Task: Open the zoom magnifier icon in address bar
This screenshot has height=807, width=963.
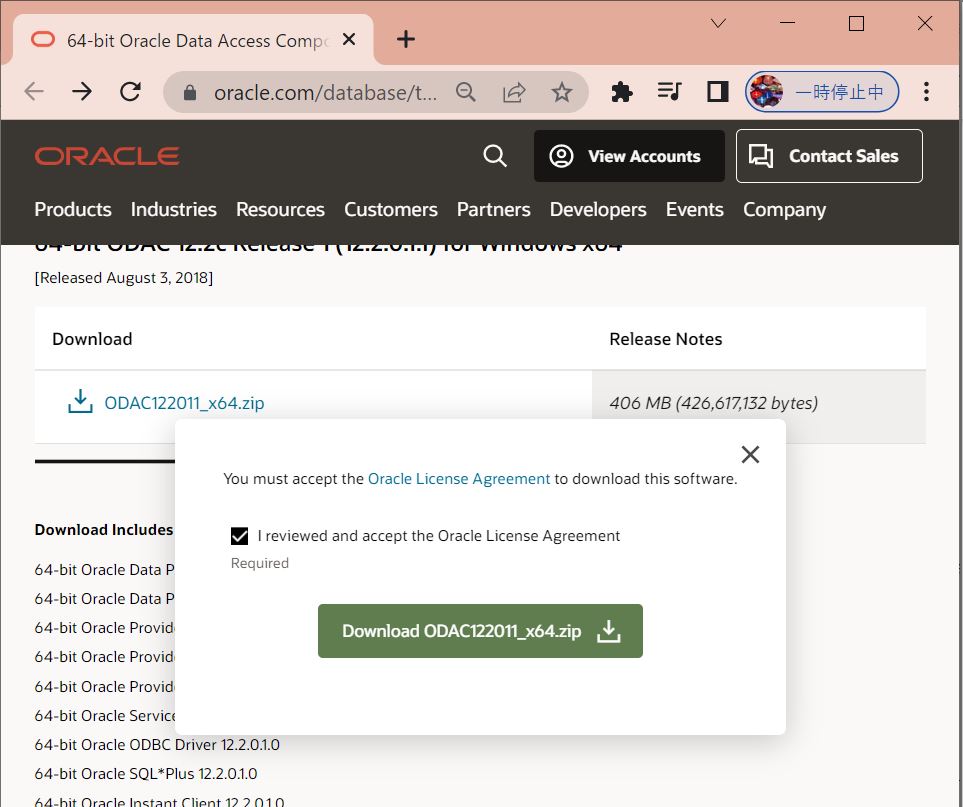Action: [466, 92]
